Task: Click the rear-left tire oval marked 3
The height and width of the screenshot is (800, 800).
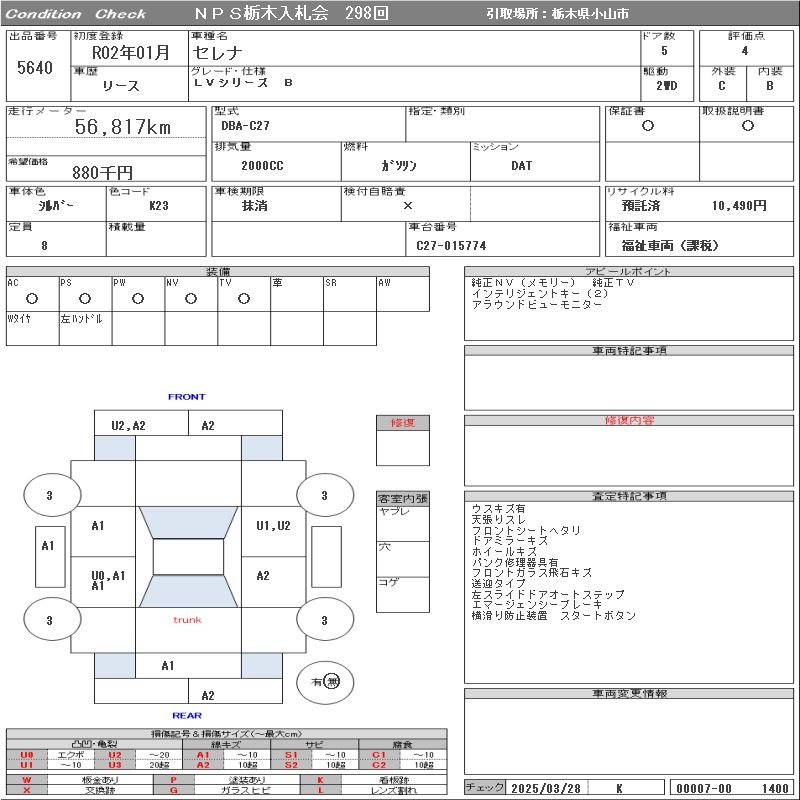Action: point(52,620)
